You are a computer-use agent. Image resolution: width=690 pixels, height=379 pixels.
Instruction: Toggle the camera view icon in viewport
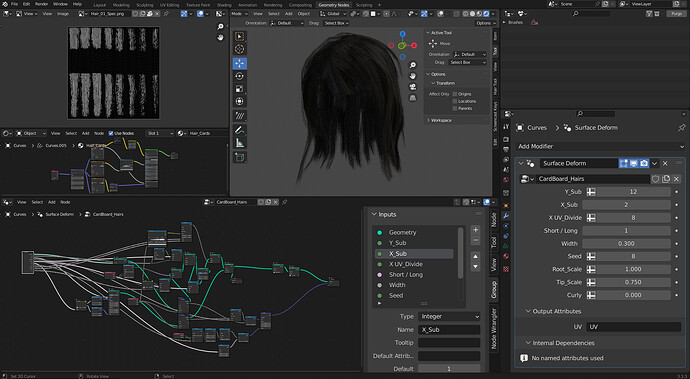coord(413,87)
